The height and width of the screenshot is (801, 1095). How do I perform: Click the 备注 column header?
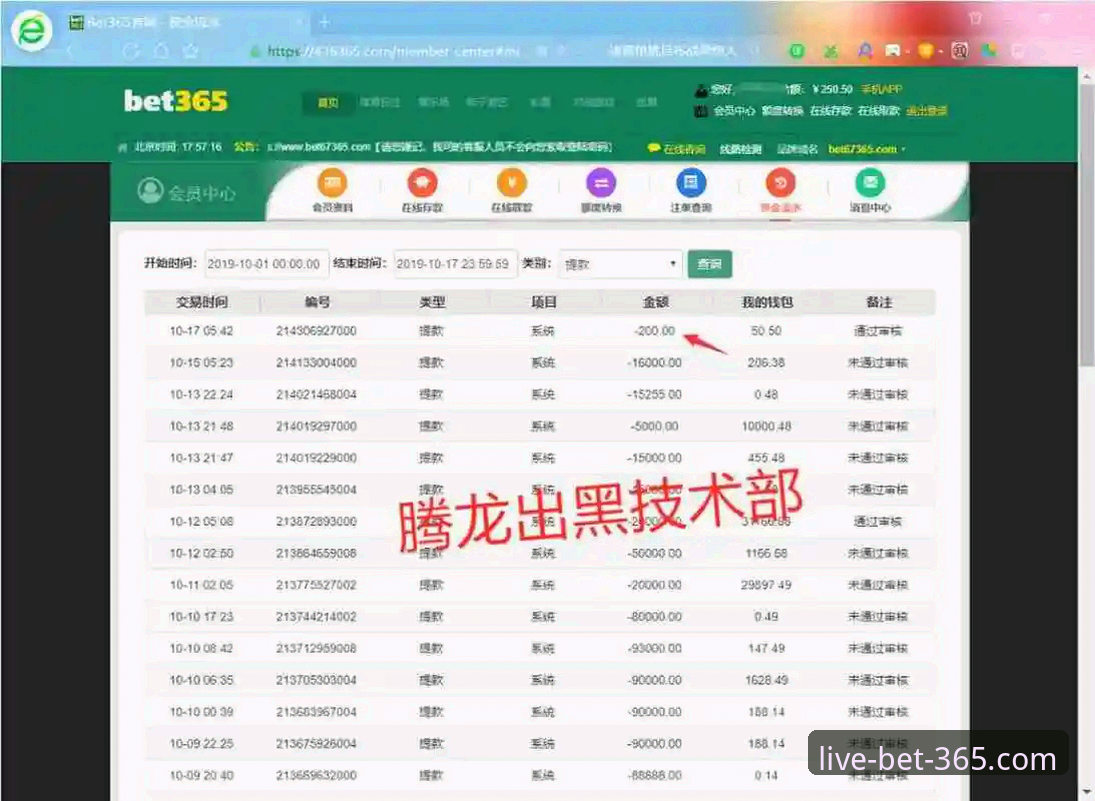coord(879,302)
